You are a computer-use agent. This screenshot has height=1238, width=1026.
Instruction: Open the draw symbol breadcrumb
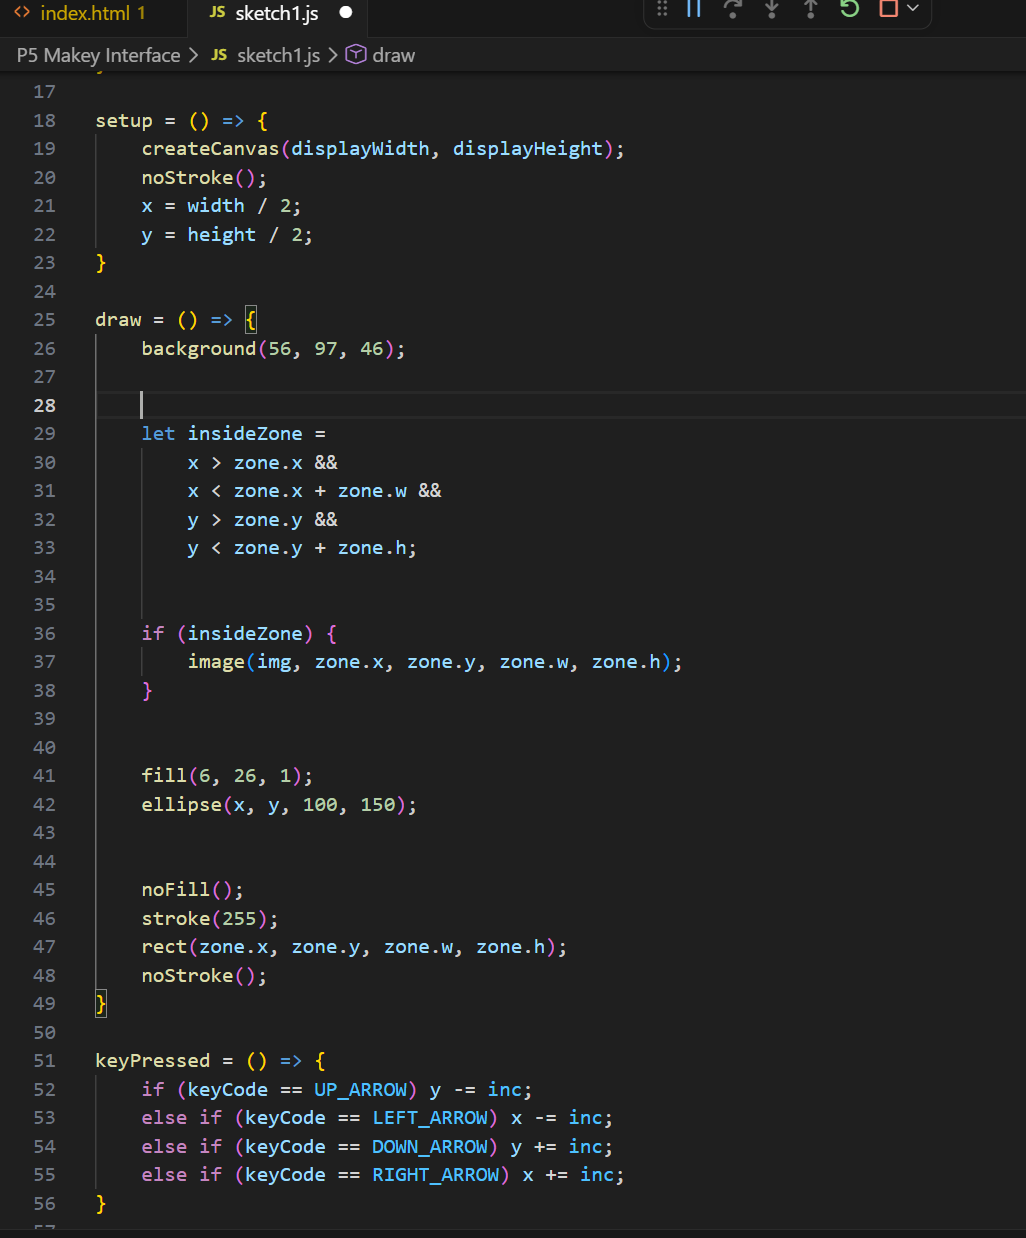click(393, 55)
